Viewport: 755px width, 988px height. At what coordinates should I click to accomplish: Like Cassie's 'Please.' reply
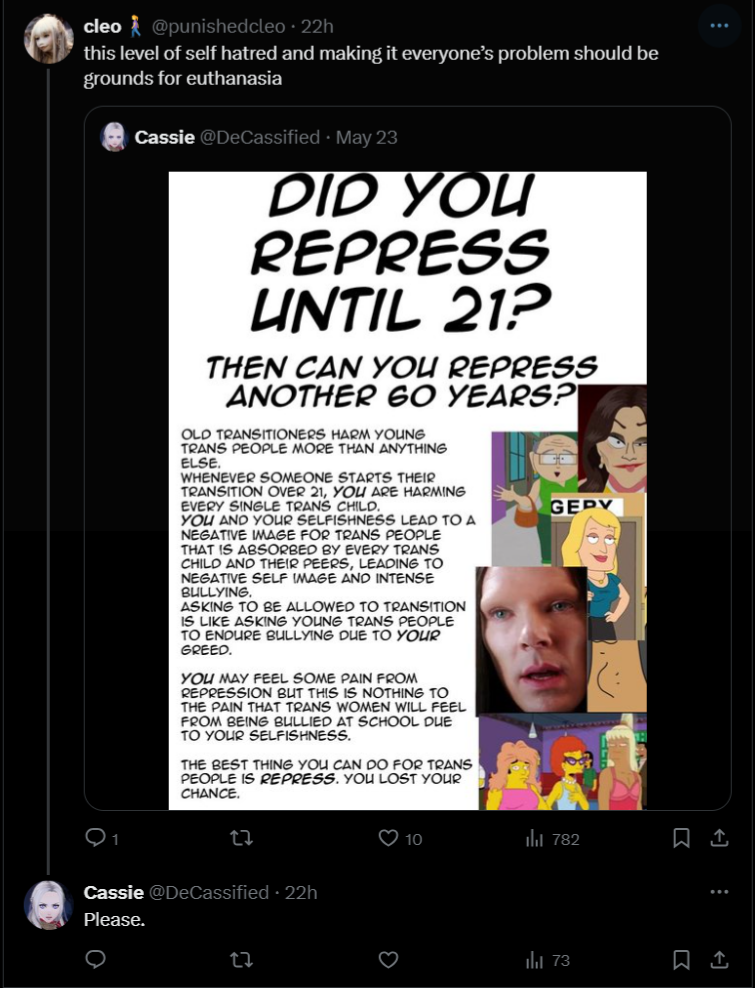(x=388, y=960)
